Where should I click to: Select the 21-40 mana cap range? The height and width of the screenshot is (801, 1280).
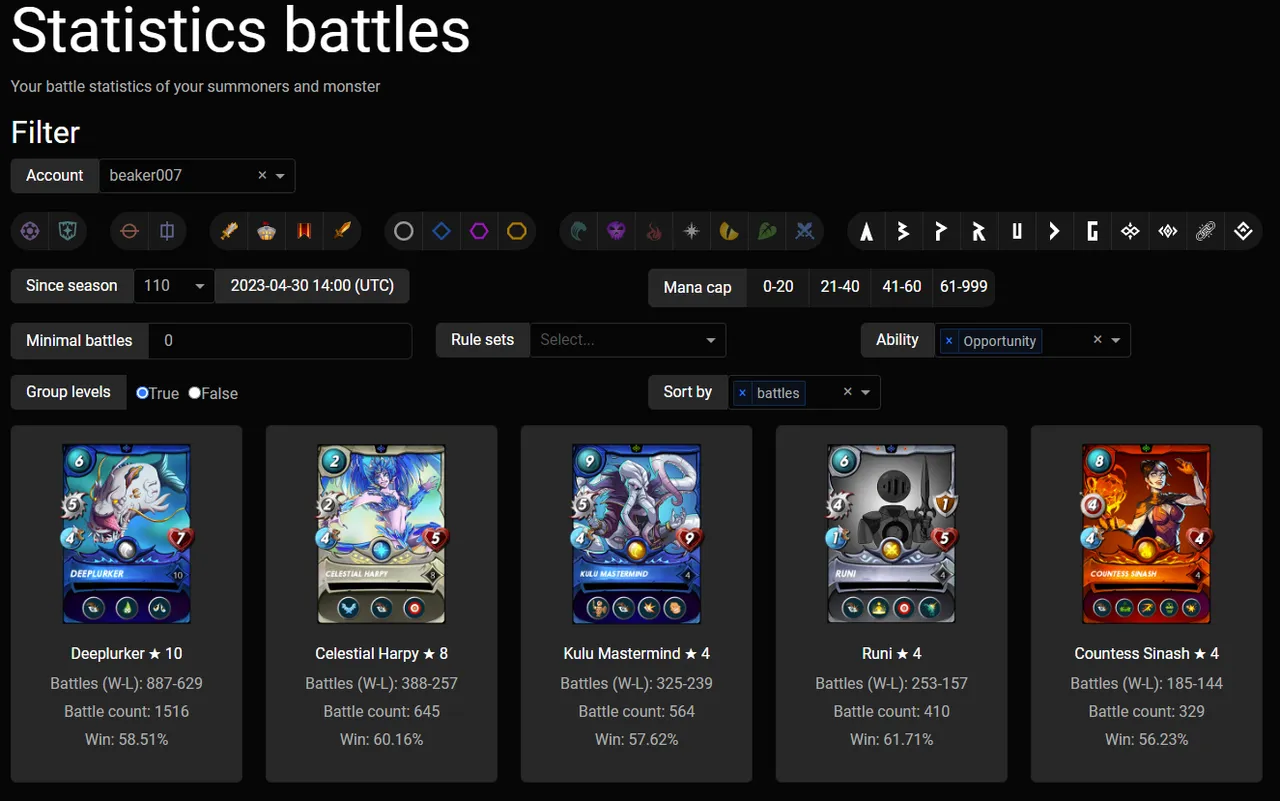[840, 287]
